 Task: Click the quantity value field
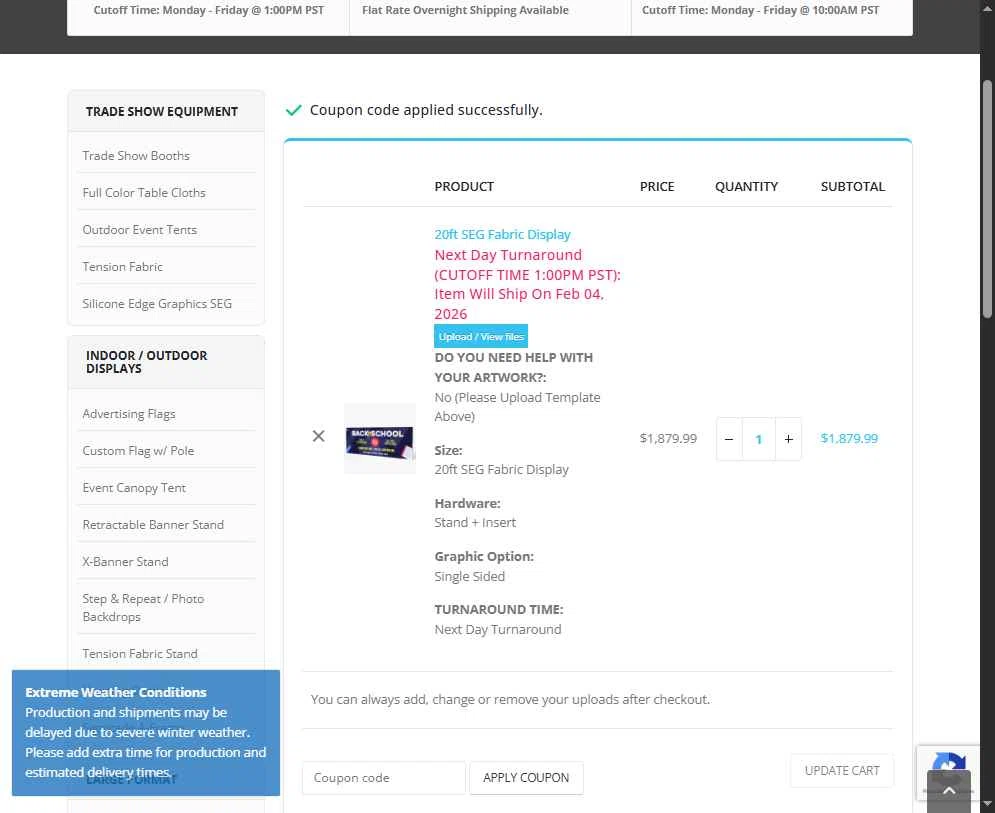click(x=758, y=439)
